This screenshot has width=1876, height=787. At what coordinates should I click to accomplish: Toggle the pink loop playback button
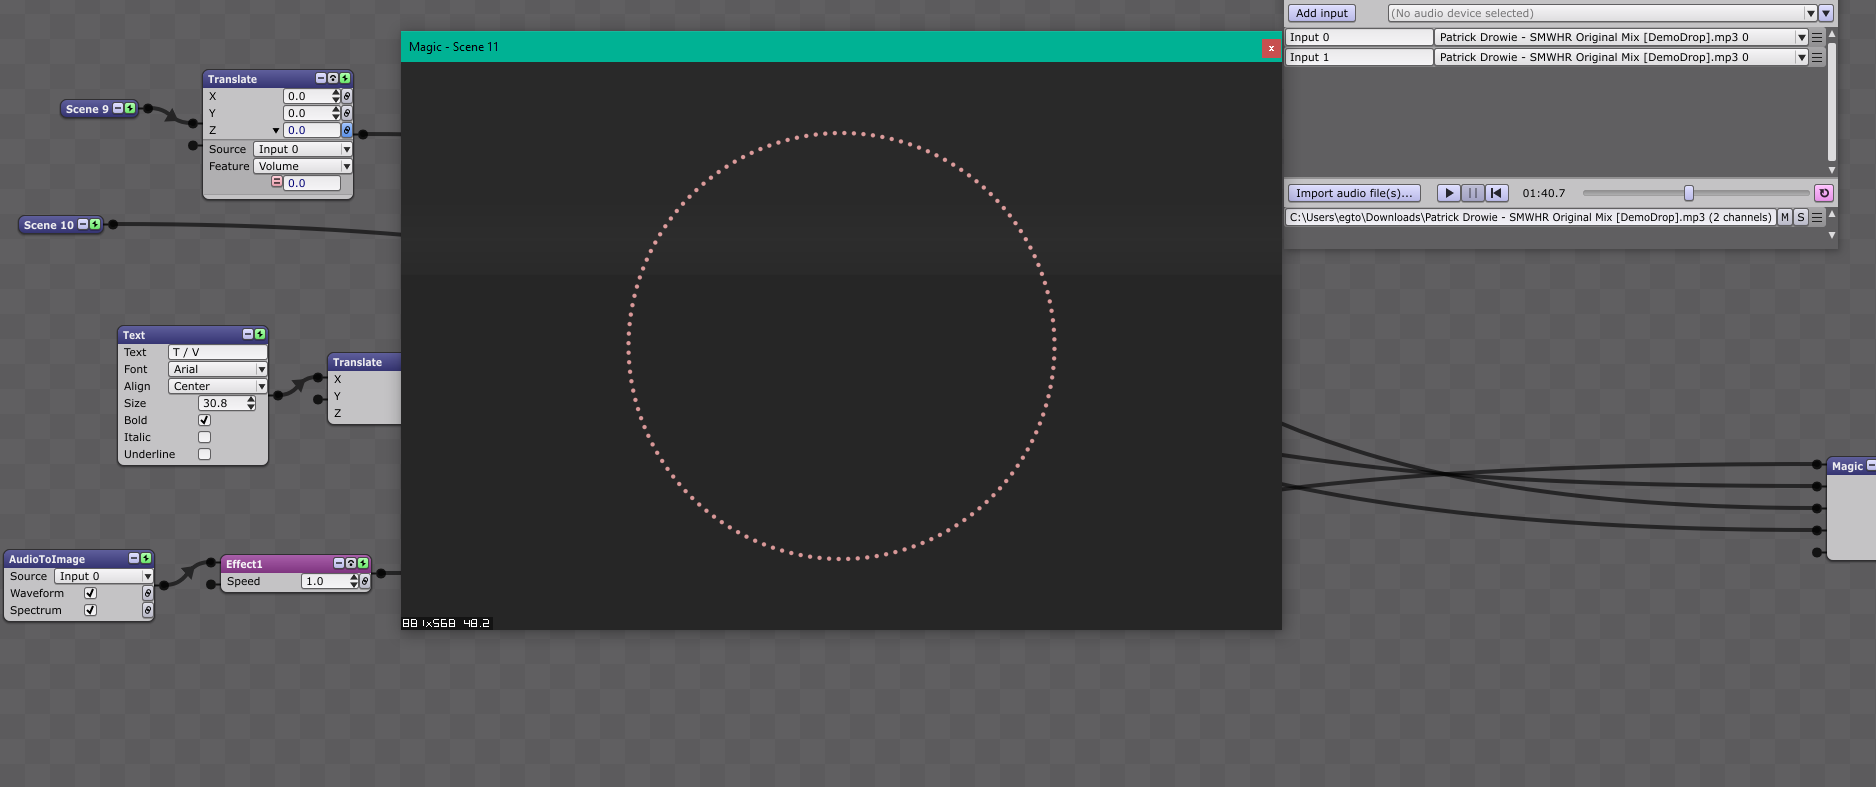[1824, 193]
